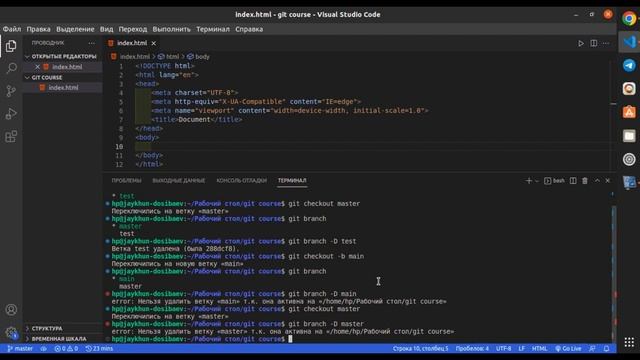Create a new terminal with plus icon
This screenshot has height=360, width=640.
[529, 180]
